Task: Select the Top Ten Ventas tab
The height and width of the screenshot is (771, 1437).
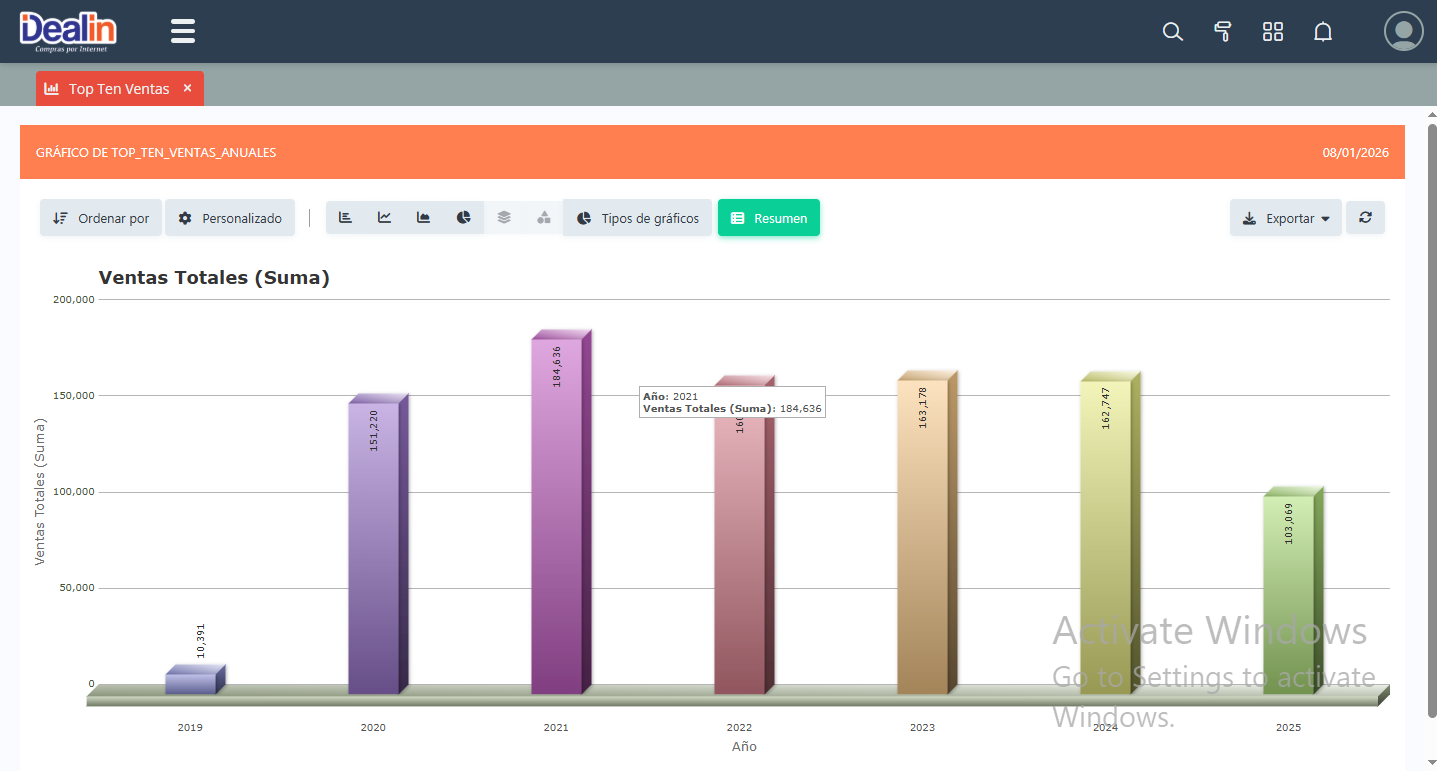Action: pyautogui.click(x=110, y=89)
